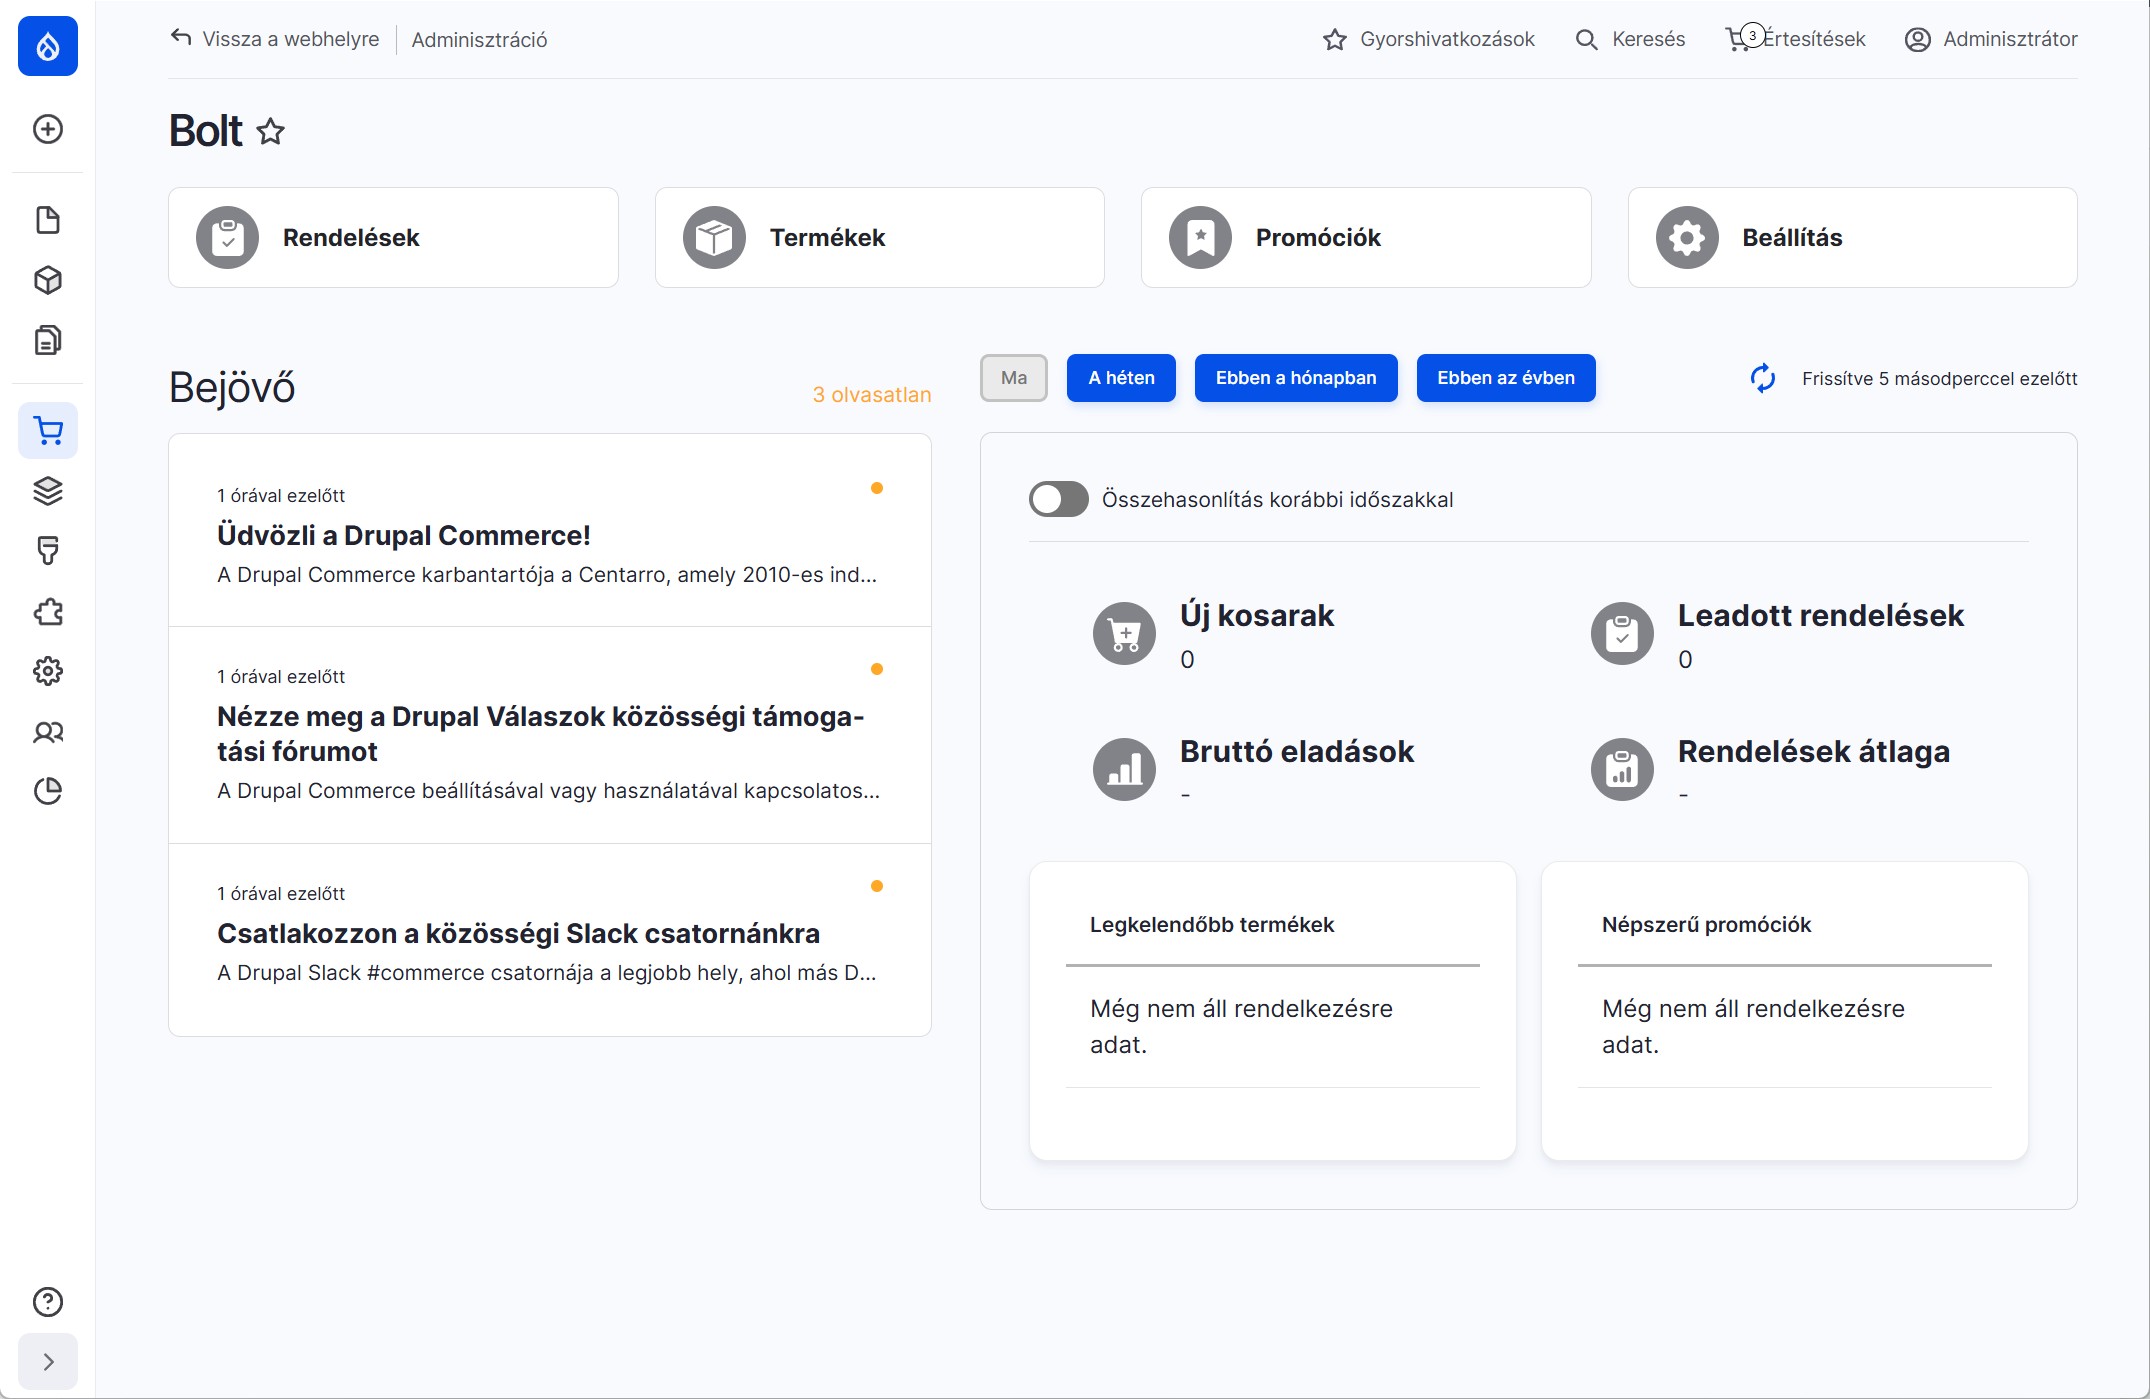Open the Termékek card
This screenshot has height=1399, width=2150.
880,238
